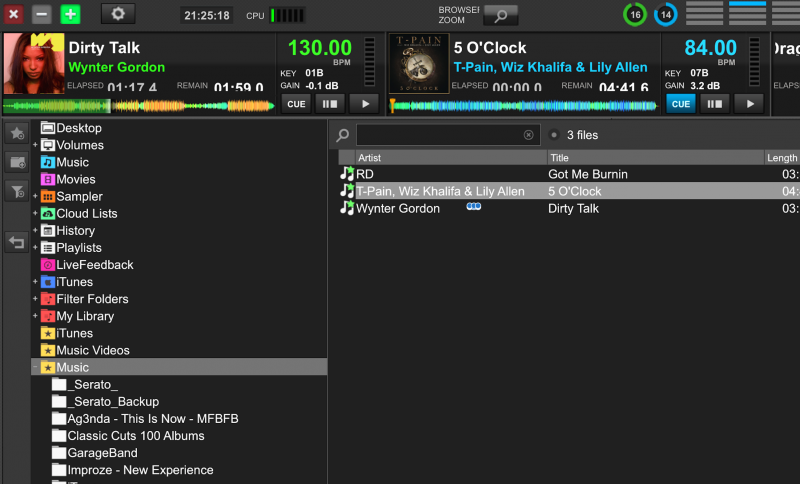Viewport: 800px width, 484px height.
Task: Click the Cloud Lists icon
Action: [48, 213]
